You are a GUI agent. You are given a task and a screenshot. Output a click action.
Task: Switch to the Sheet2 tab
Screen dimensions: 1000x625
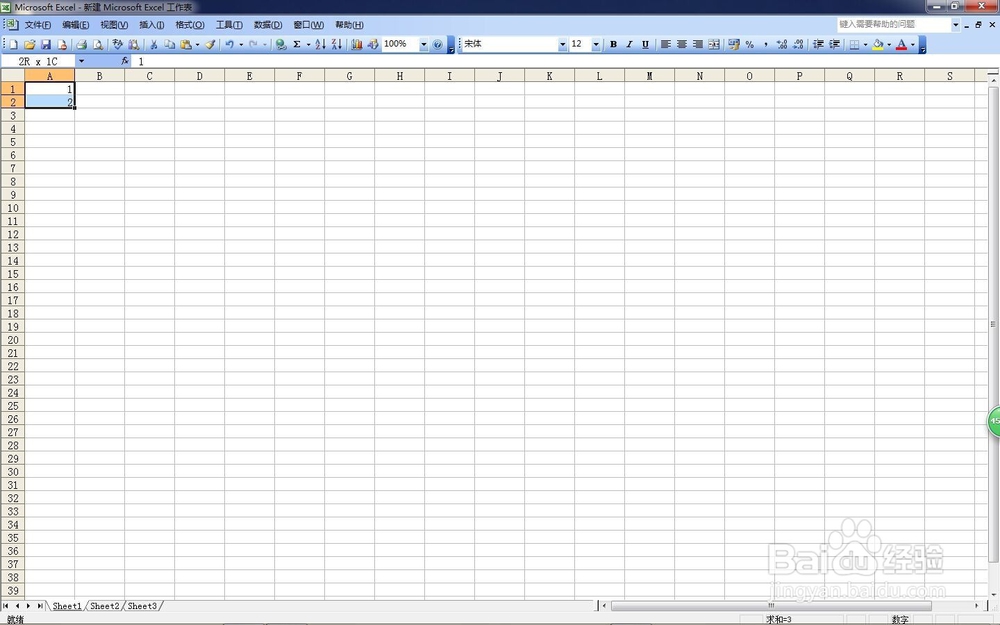(x=104, y=606)
